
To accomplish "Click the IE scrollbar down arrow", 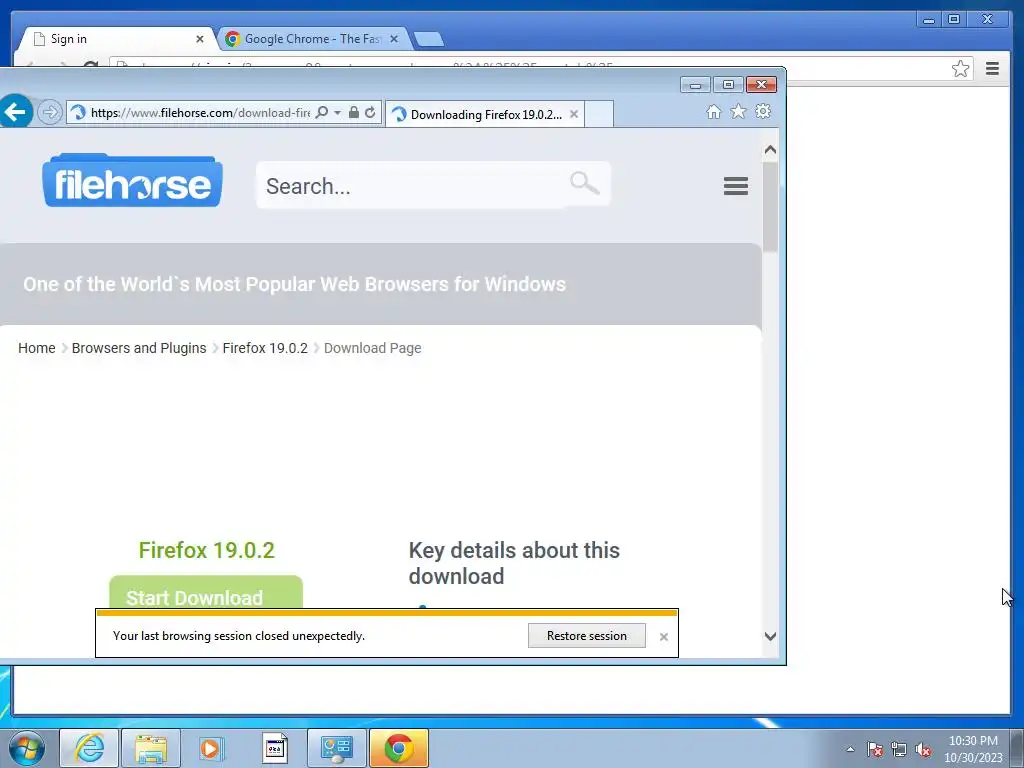I will pyautogui.click(x=771, y=636).
